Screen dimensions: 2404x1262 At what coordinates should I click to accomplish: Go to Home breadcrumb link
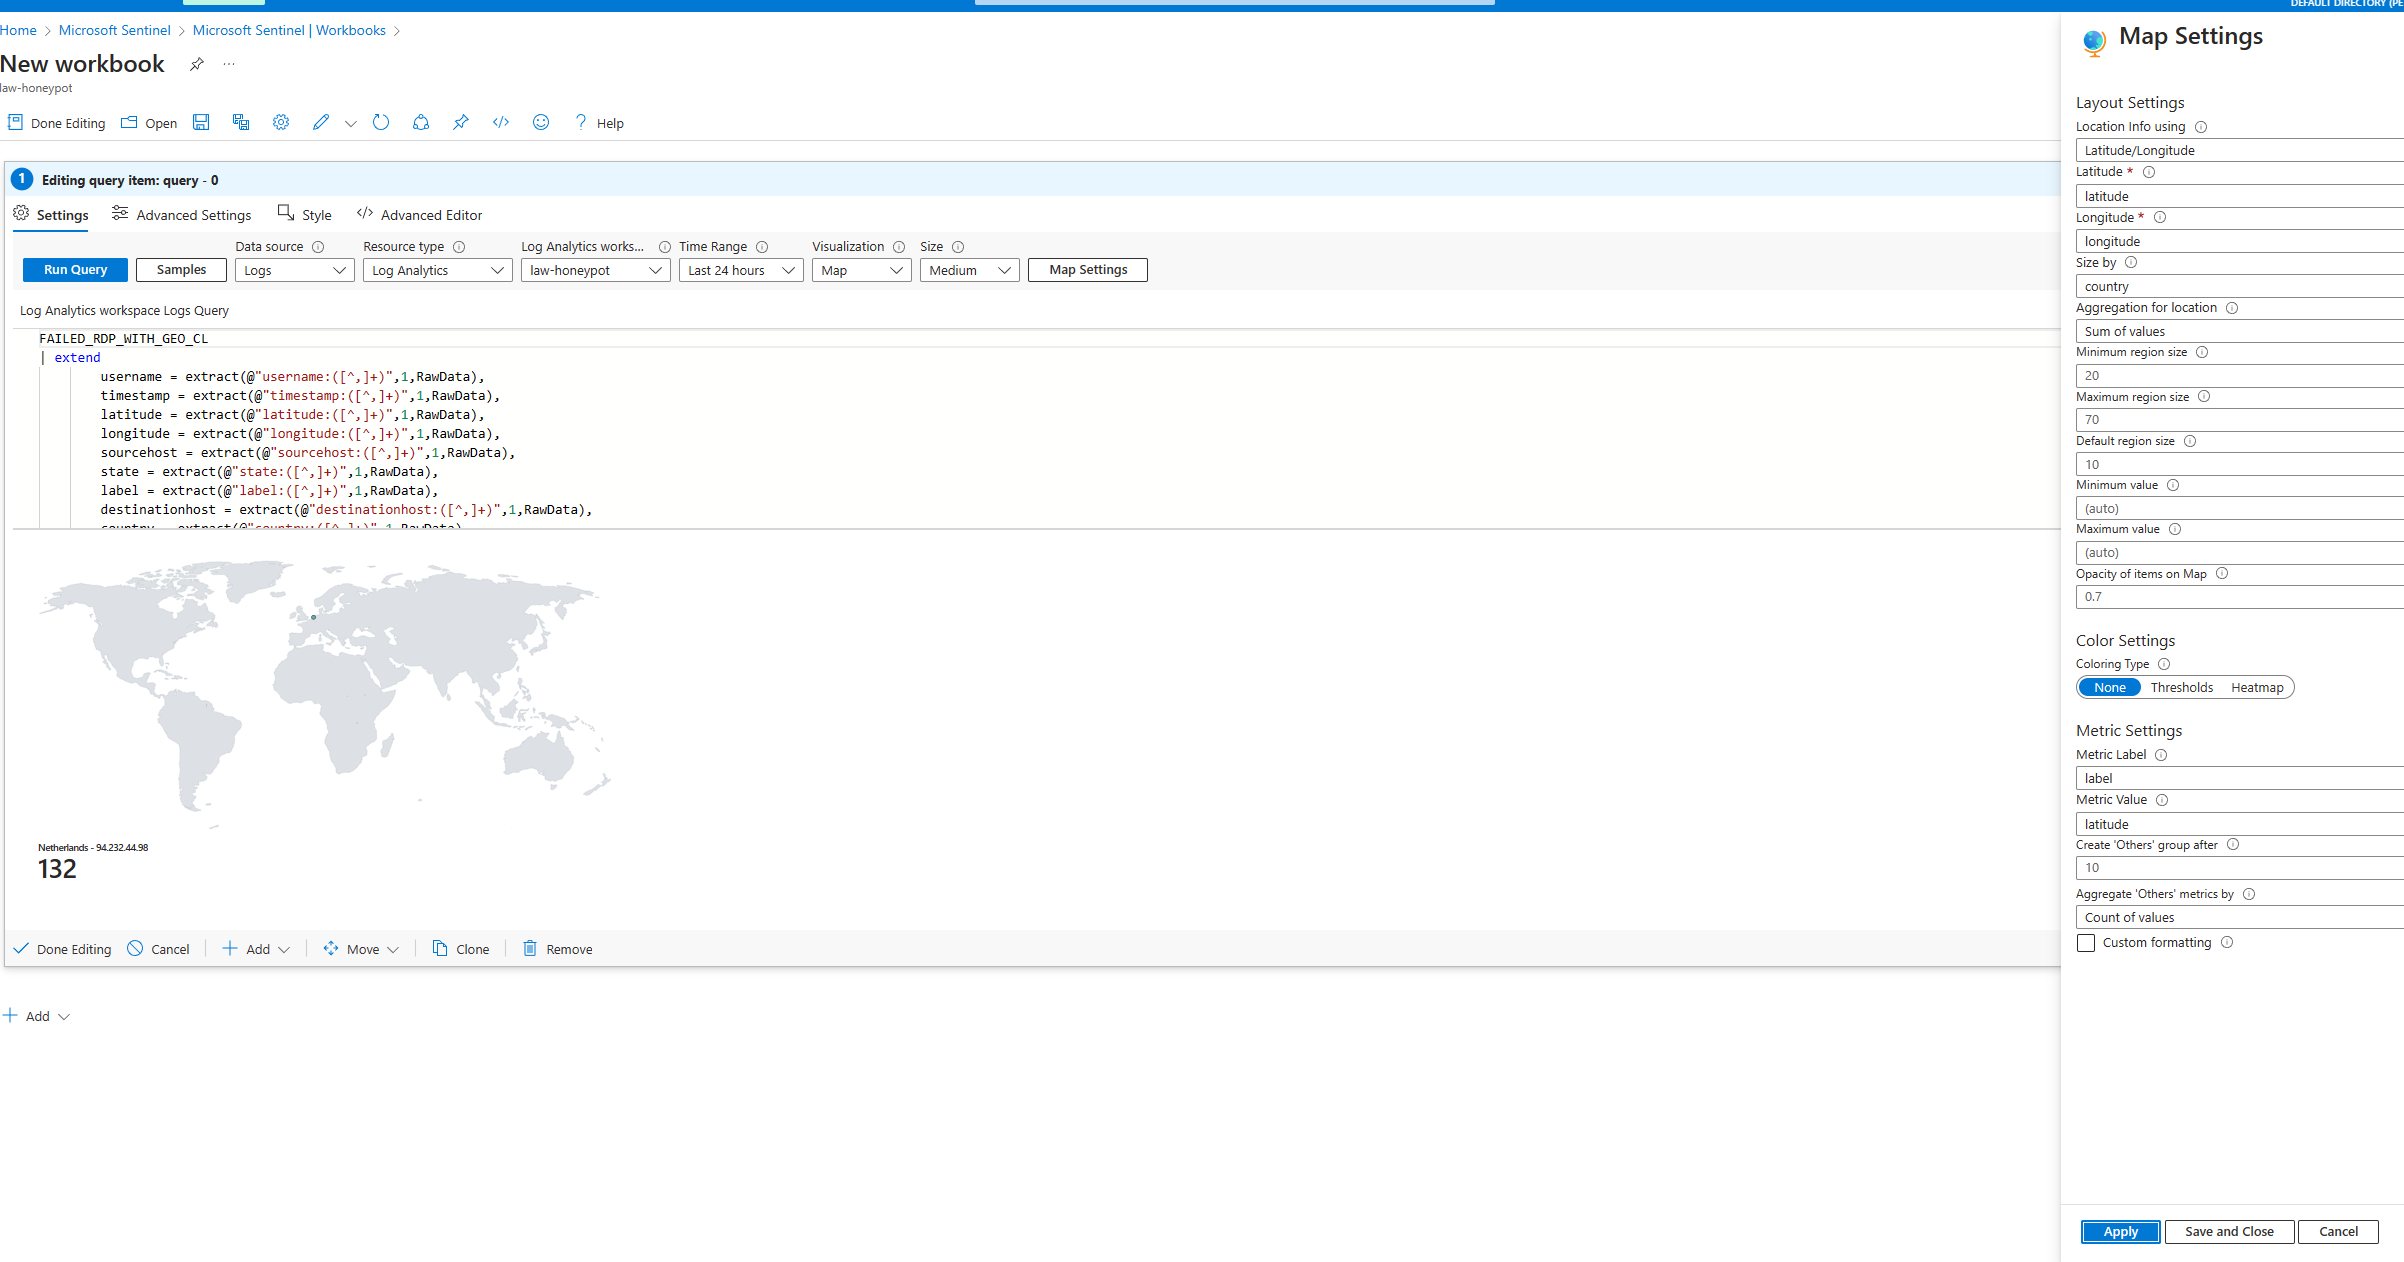18,30
